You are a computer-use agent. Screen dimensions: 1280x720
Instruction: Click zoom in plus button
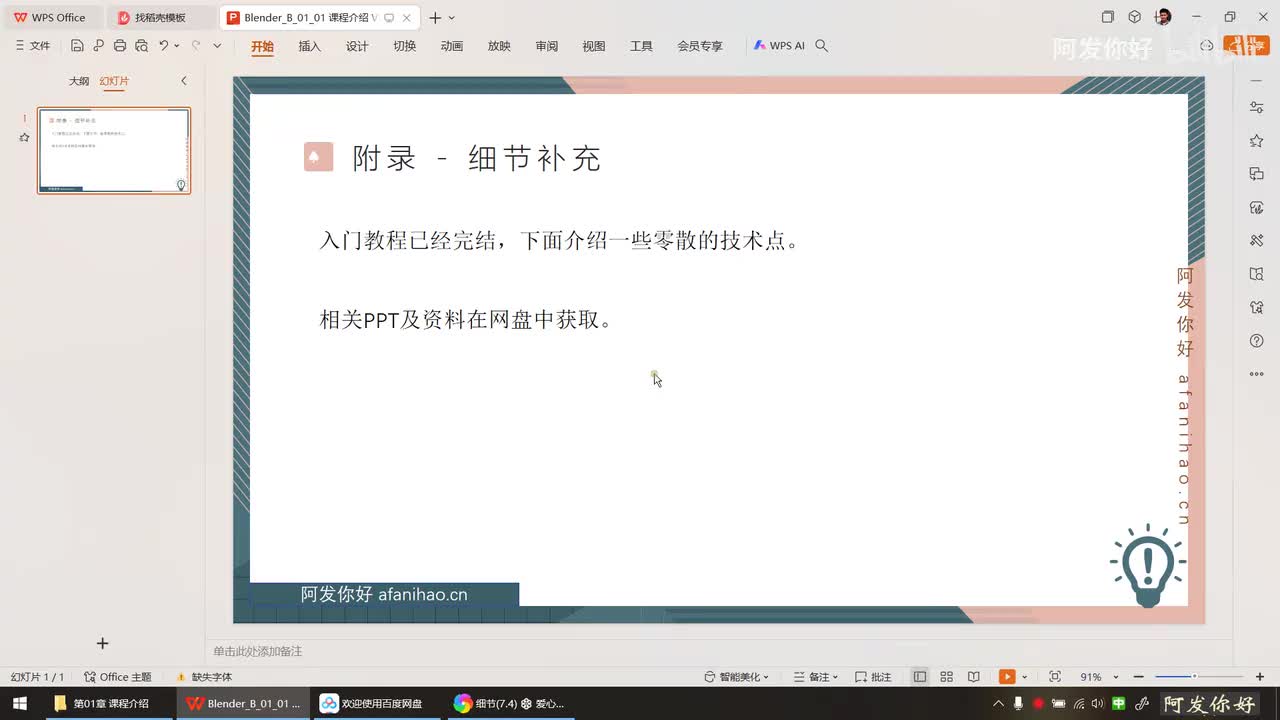(x=1259, y=677)
